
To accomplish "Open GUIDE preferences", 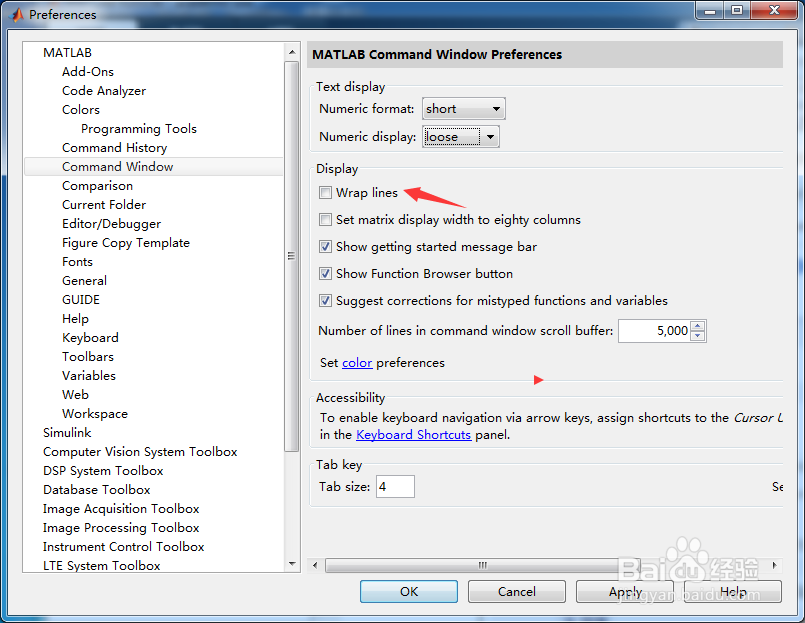I will [x=81, y=300].
